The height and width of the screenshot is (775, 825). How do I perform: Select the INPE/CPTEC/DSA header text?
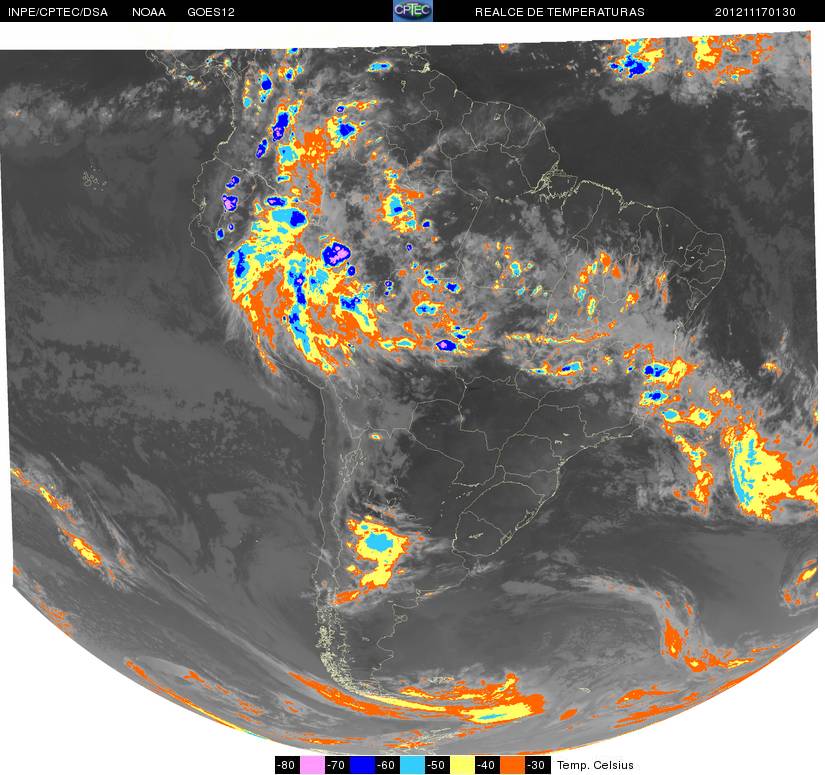[x=58, y=12]
